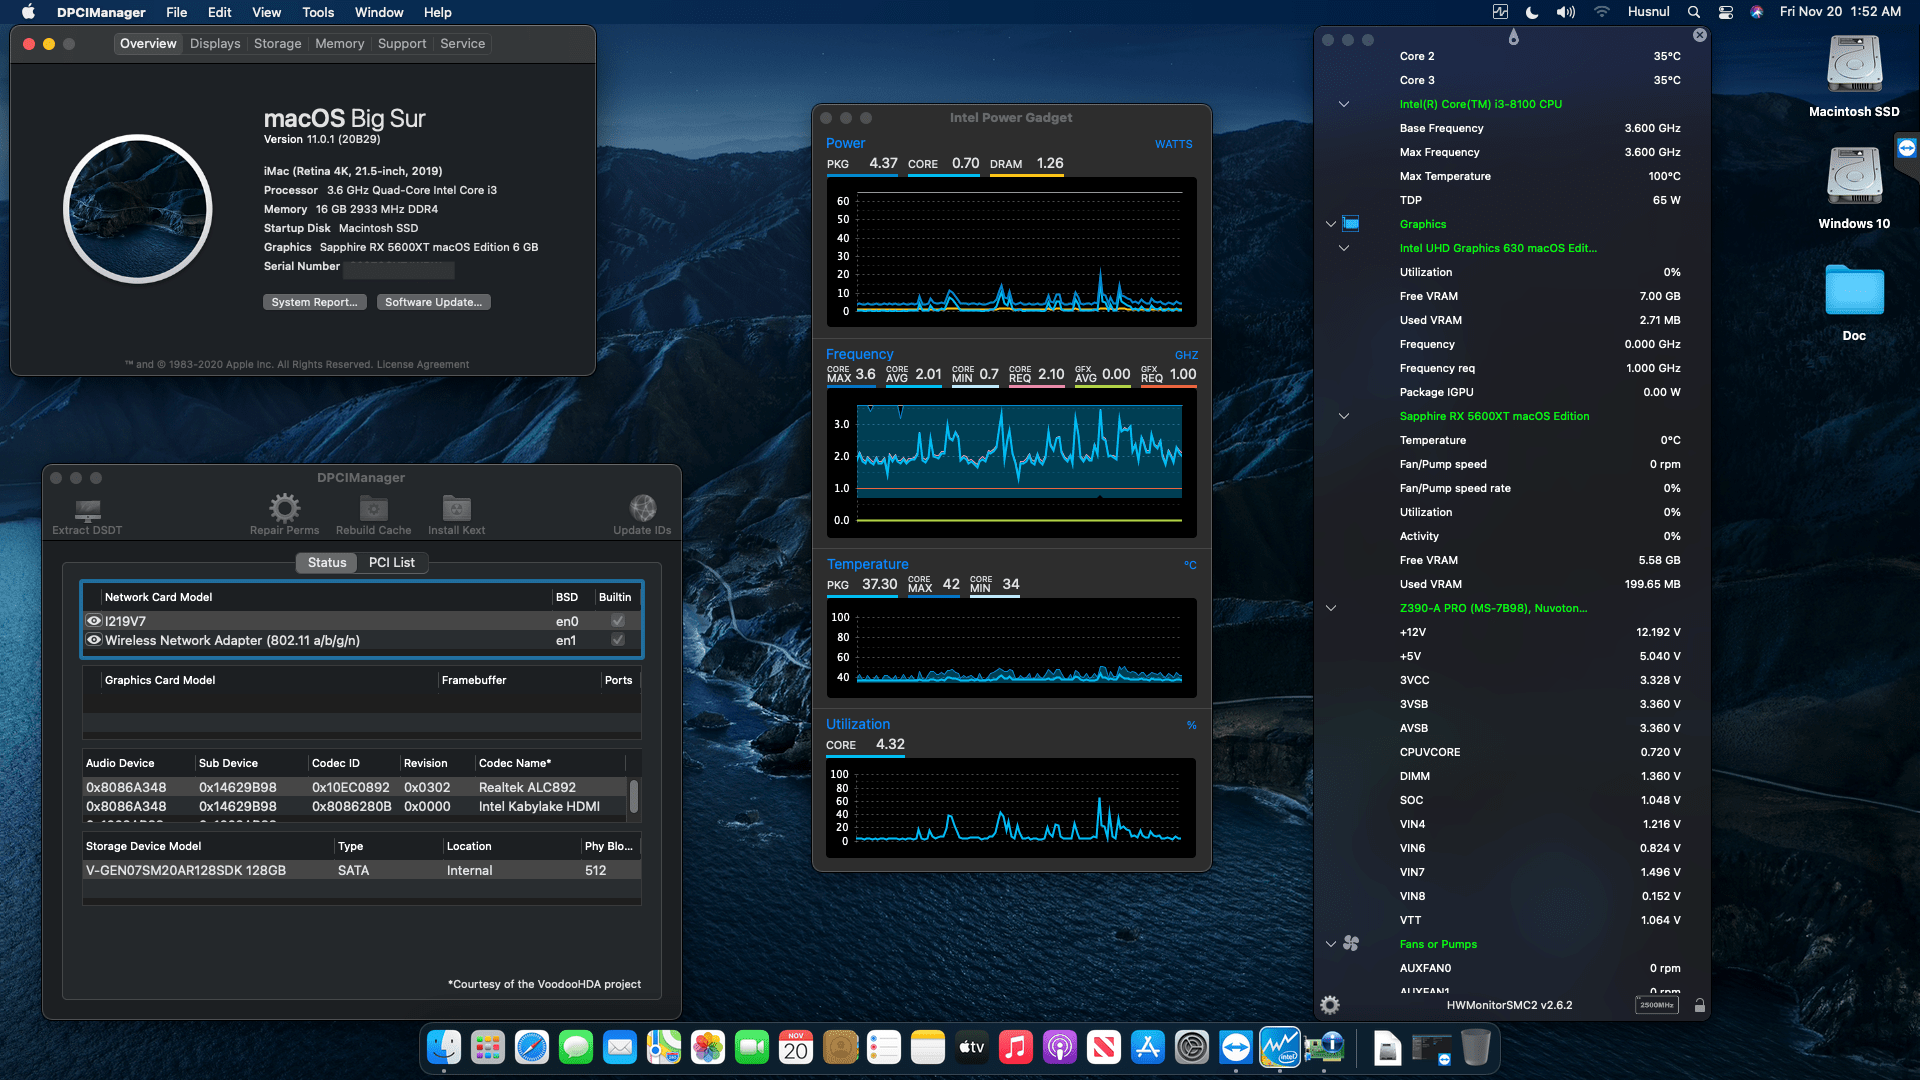Collapse the Intel Core i3-8100 CPU section
This screenshot has width=1920, height=1080.
click(x=1344, y=104)
